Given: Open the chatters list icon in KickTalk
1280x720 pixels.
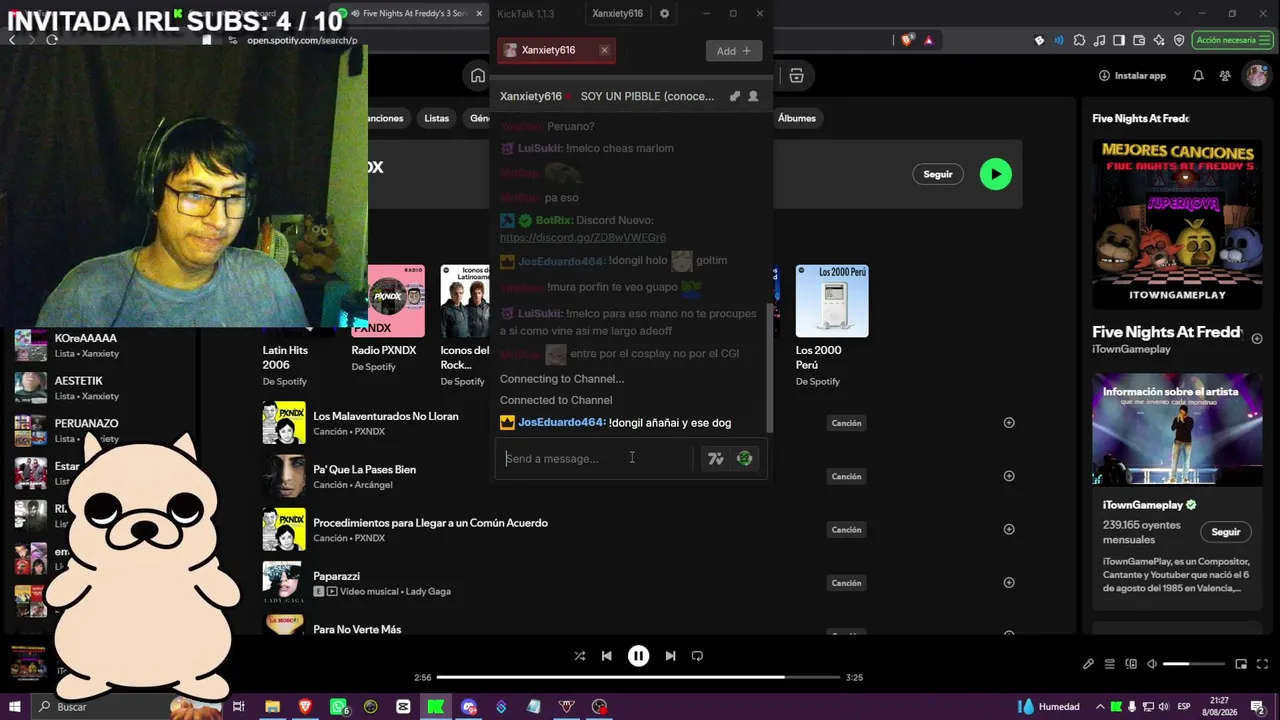Looking at the screenshot, I should [753, 96].
